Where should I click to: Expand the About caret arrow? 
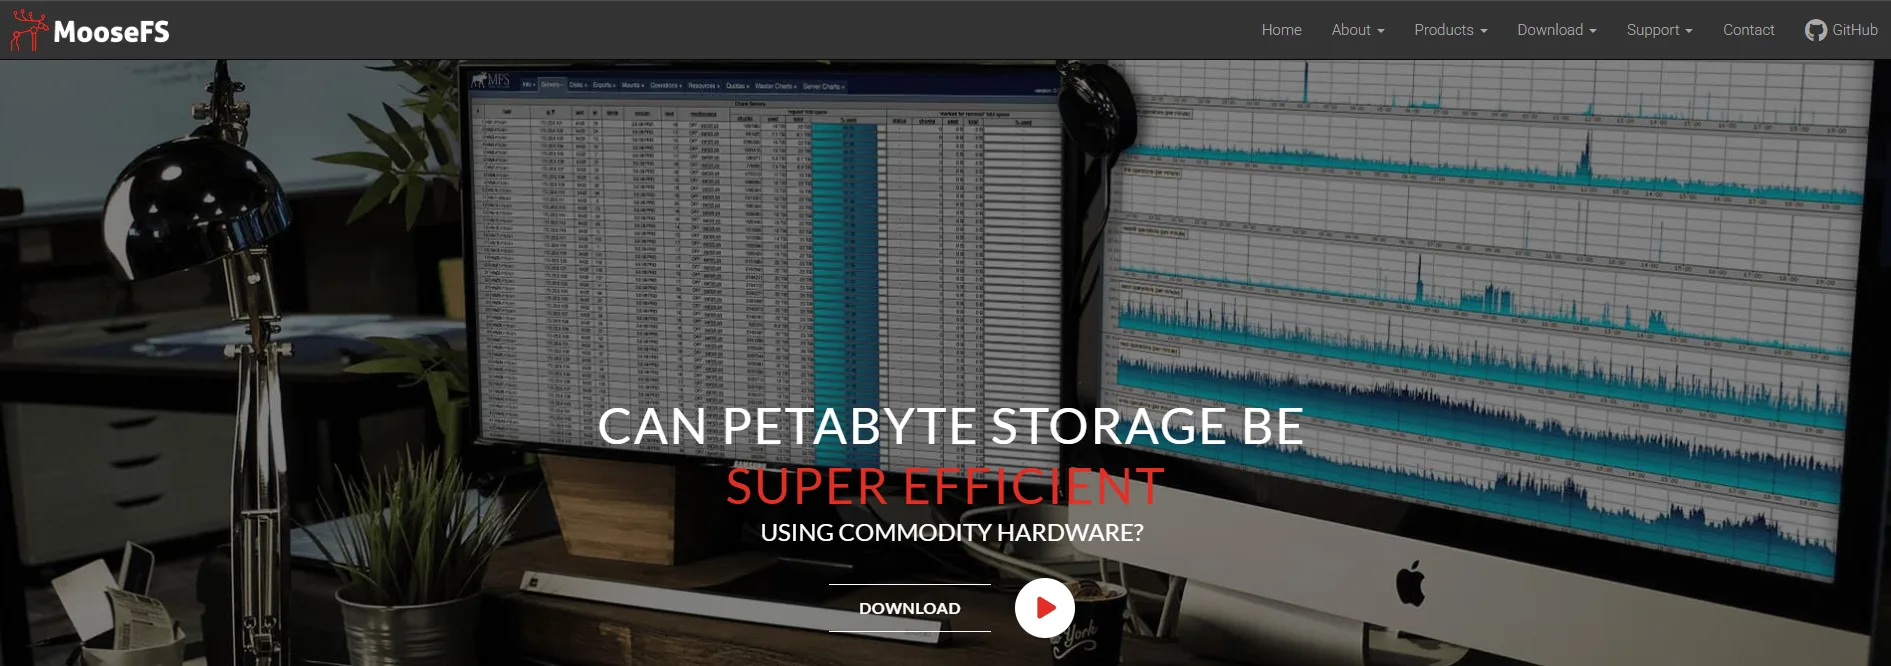coord(1381,31)
